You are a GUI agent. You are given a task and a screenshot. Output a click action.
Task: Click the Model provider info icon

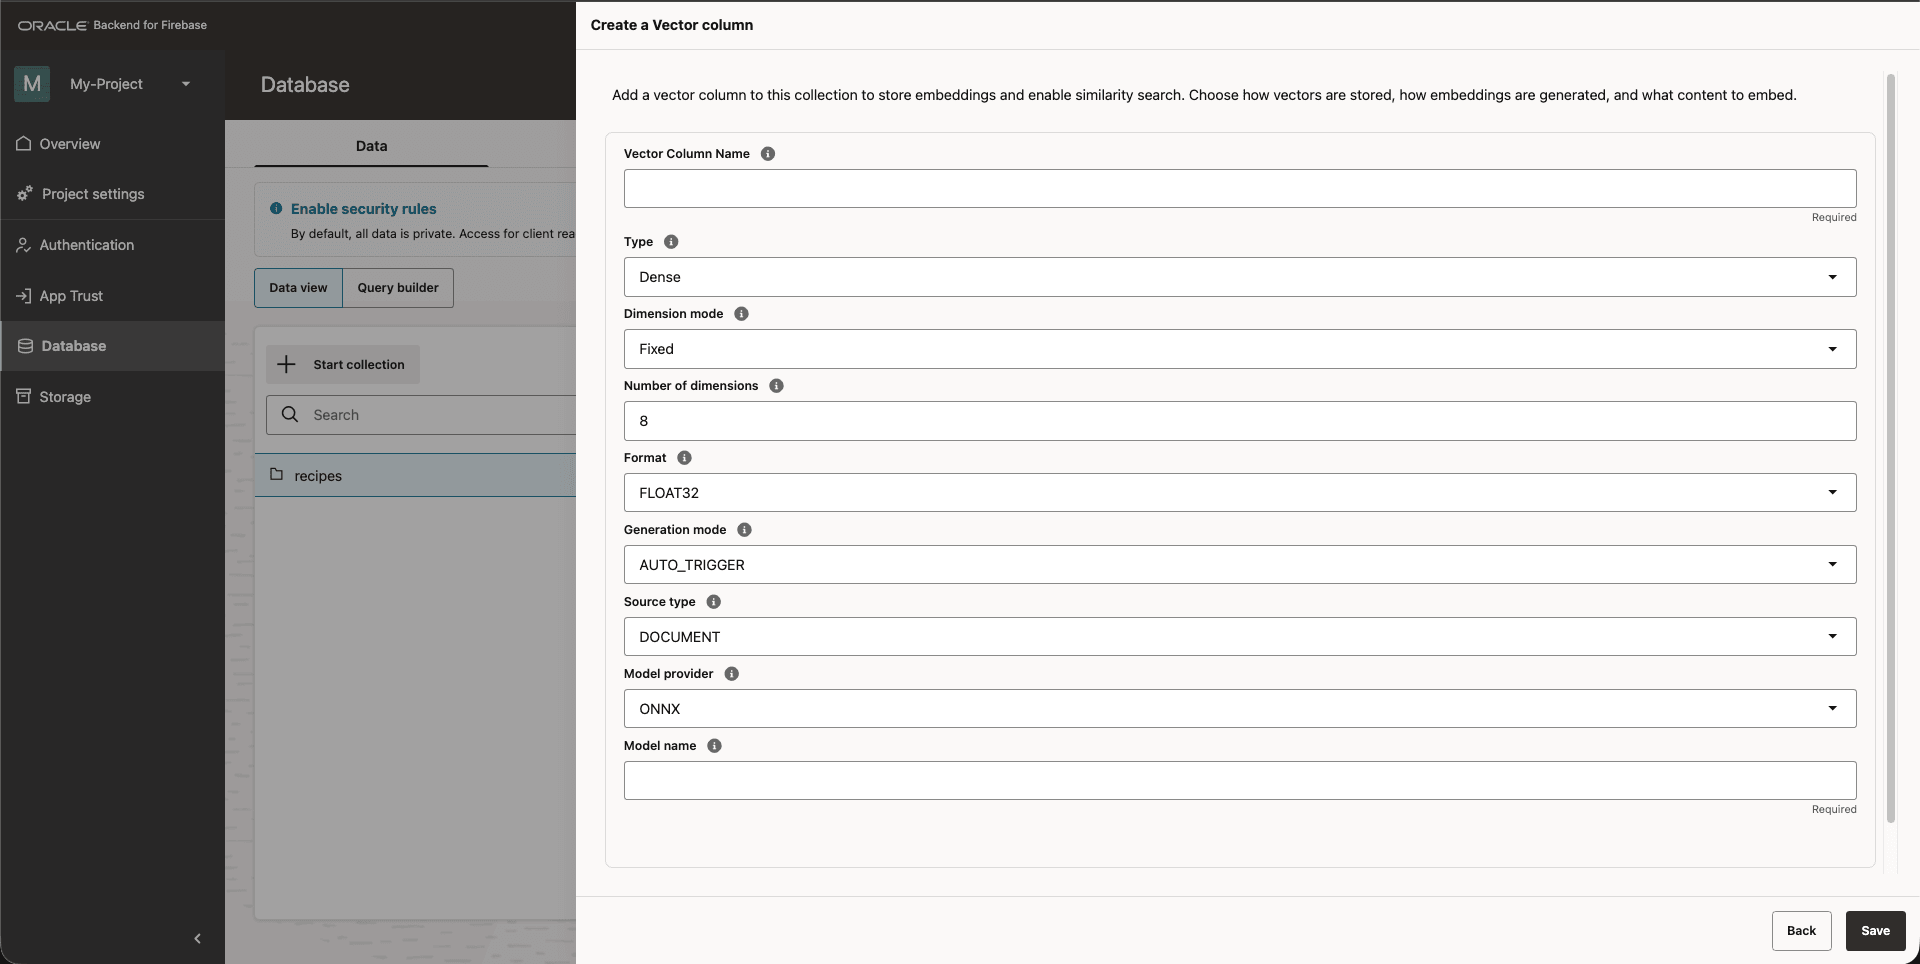tap(731, 674)
